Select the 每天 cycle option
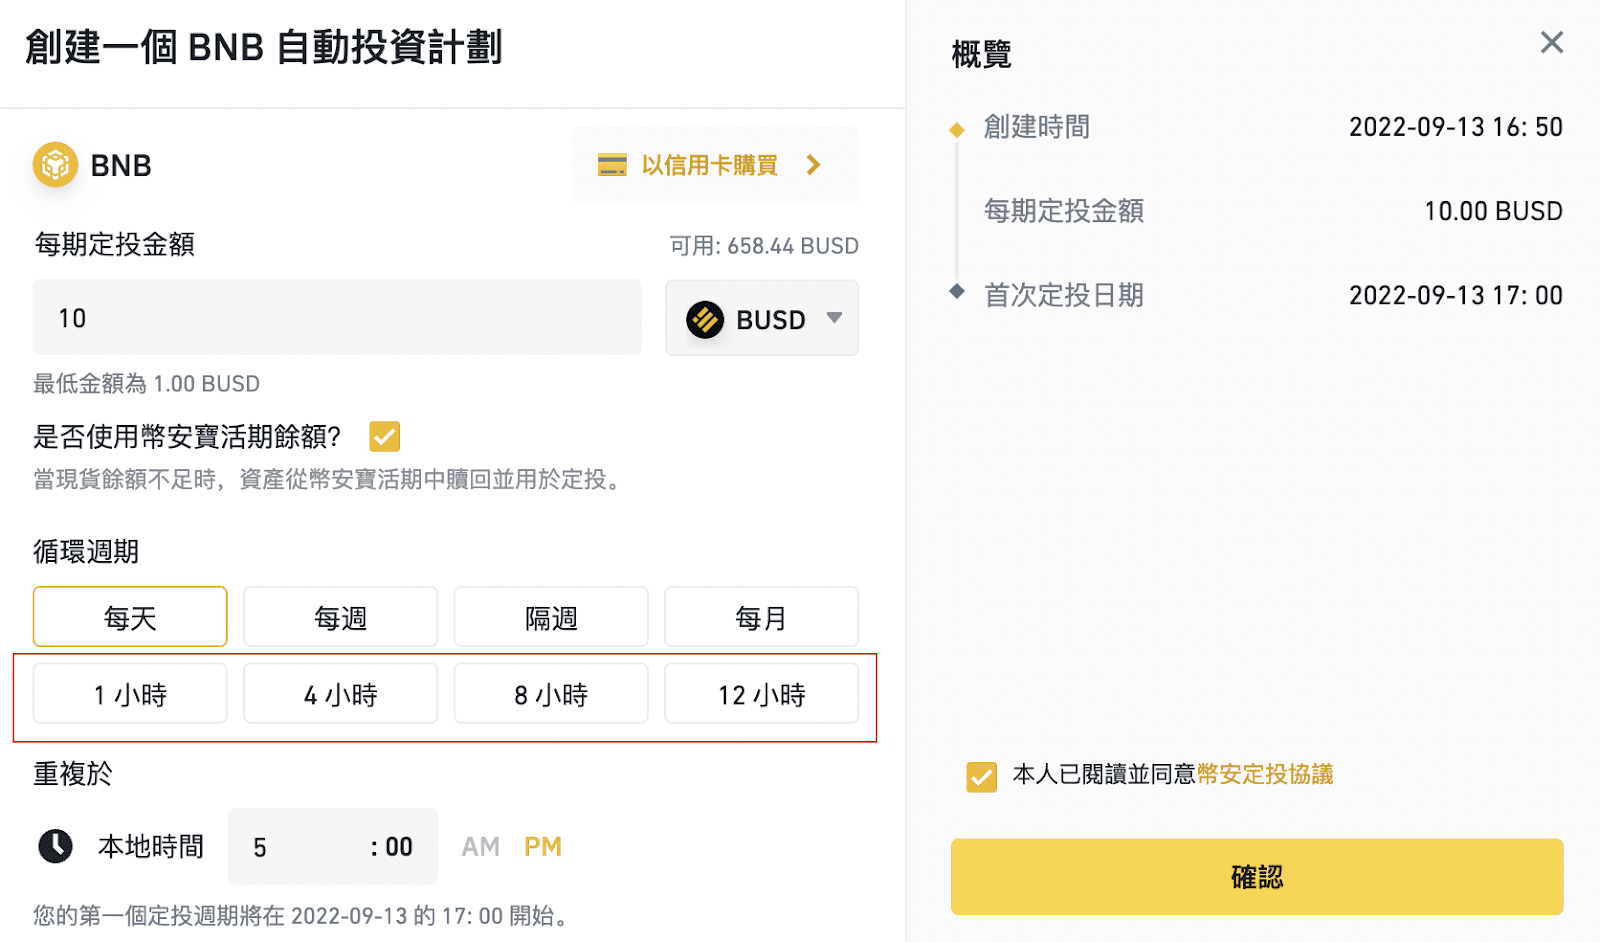The height and width of the screenshot is (942, 1600). tap(130, 617)
